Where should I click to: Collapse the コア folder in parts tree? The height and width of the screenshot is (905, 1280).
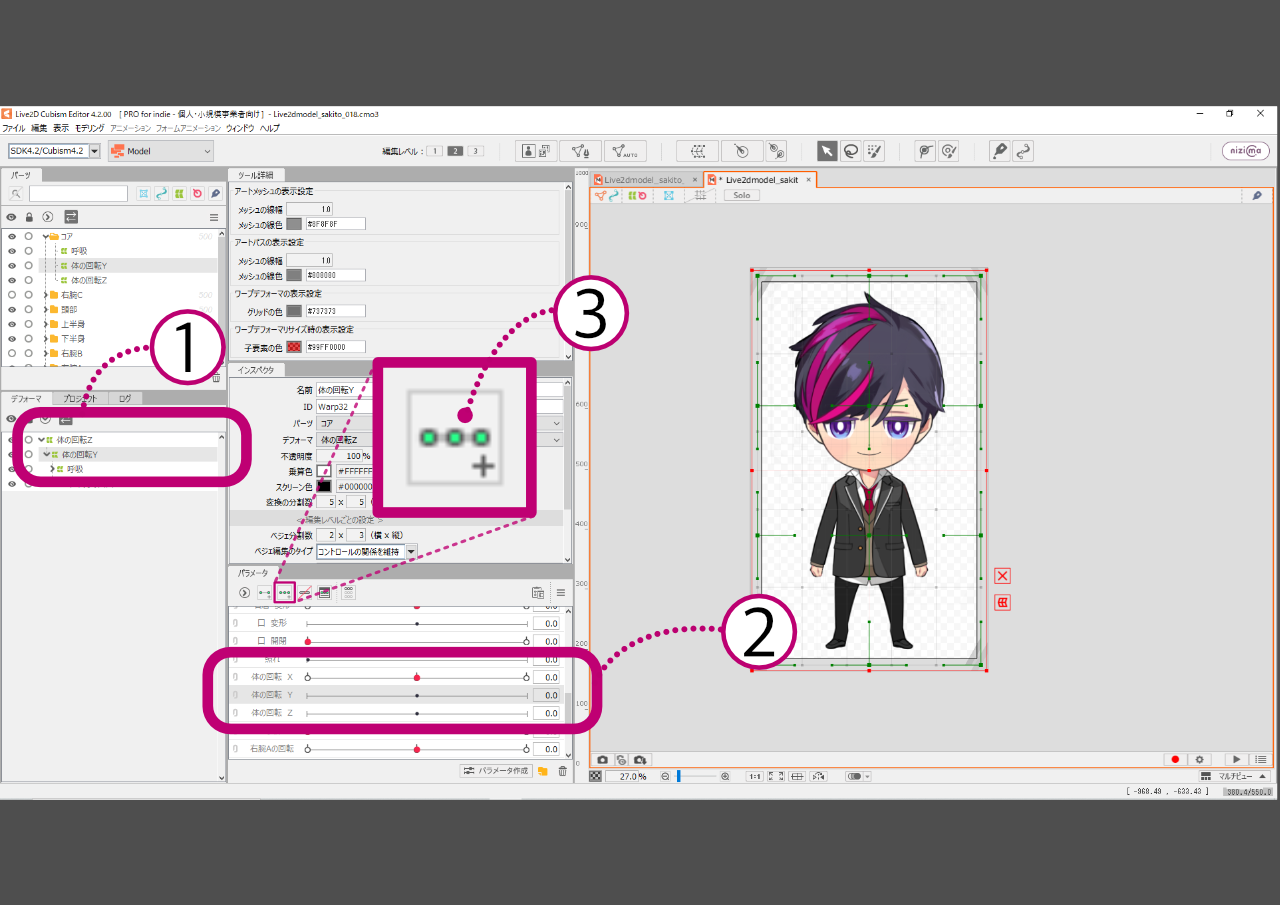coord(46,237)
